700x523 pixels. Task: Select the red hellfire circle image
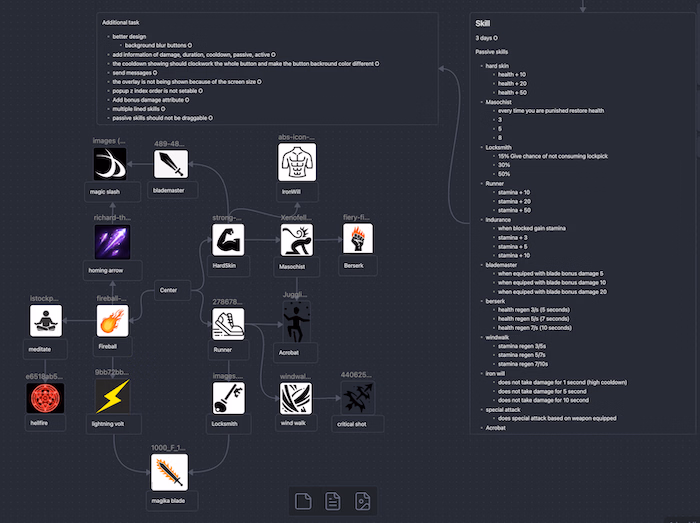pos(45,398)
